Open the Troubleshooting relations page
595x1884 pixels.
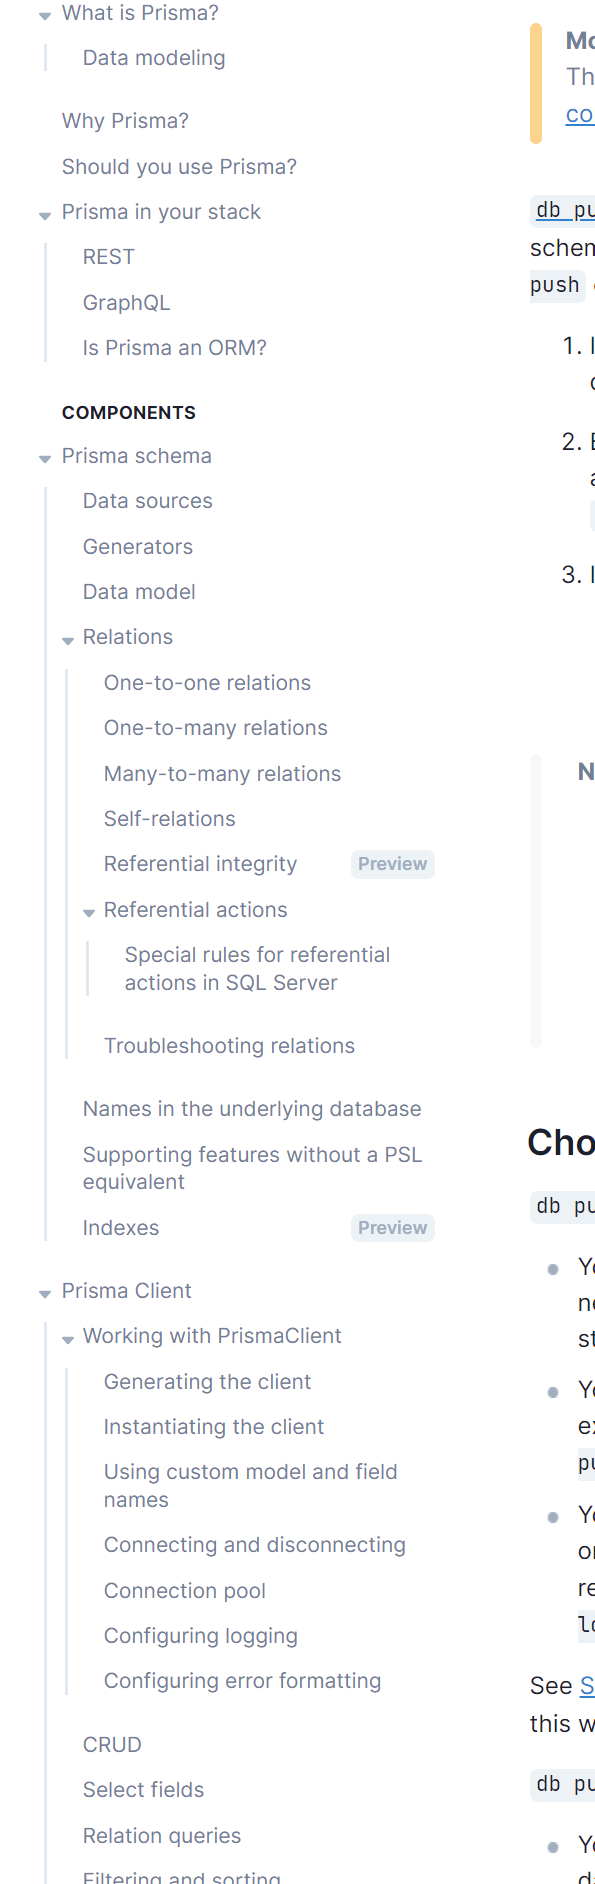pos(229,1045)
